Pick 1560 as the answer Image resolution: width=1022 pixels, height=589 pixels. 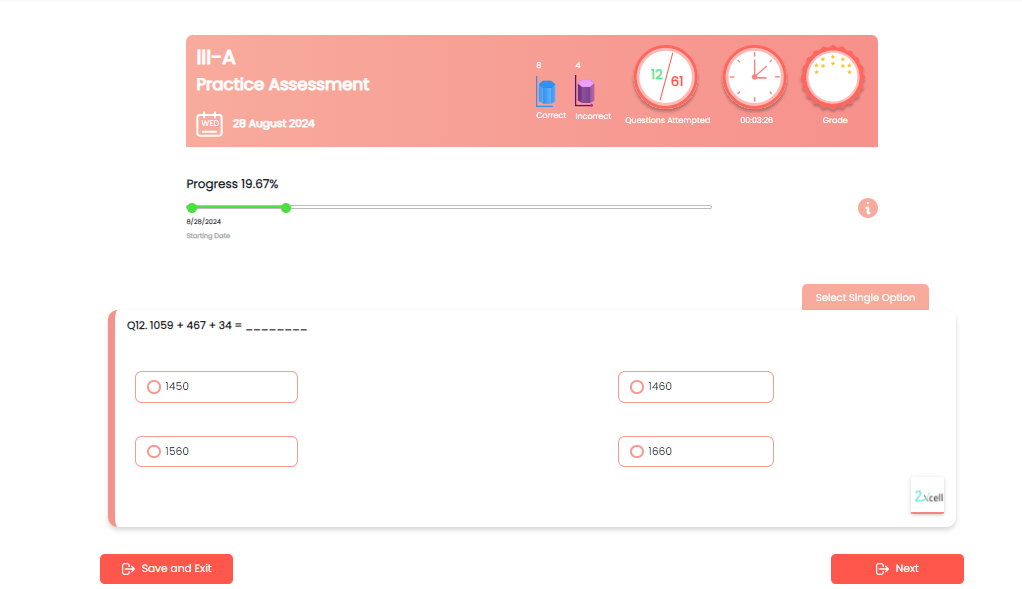tap(154, 452)
